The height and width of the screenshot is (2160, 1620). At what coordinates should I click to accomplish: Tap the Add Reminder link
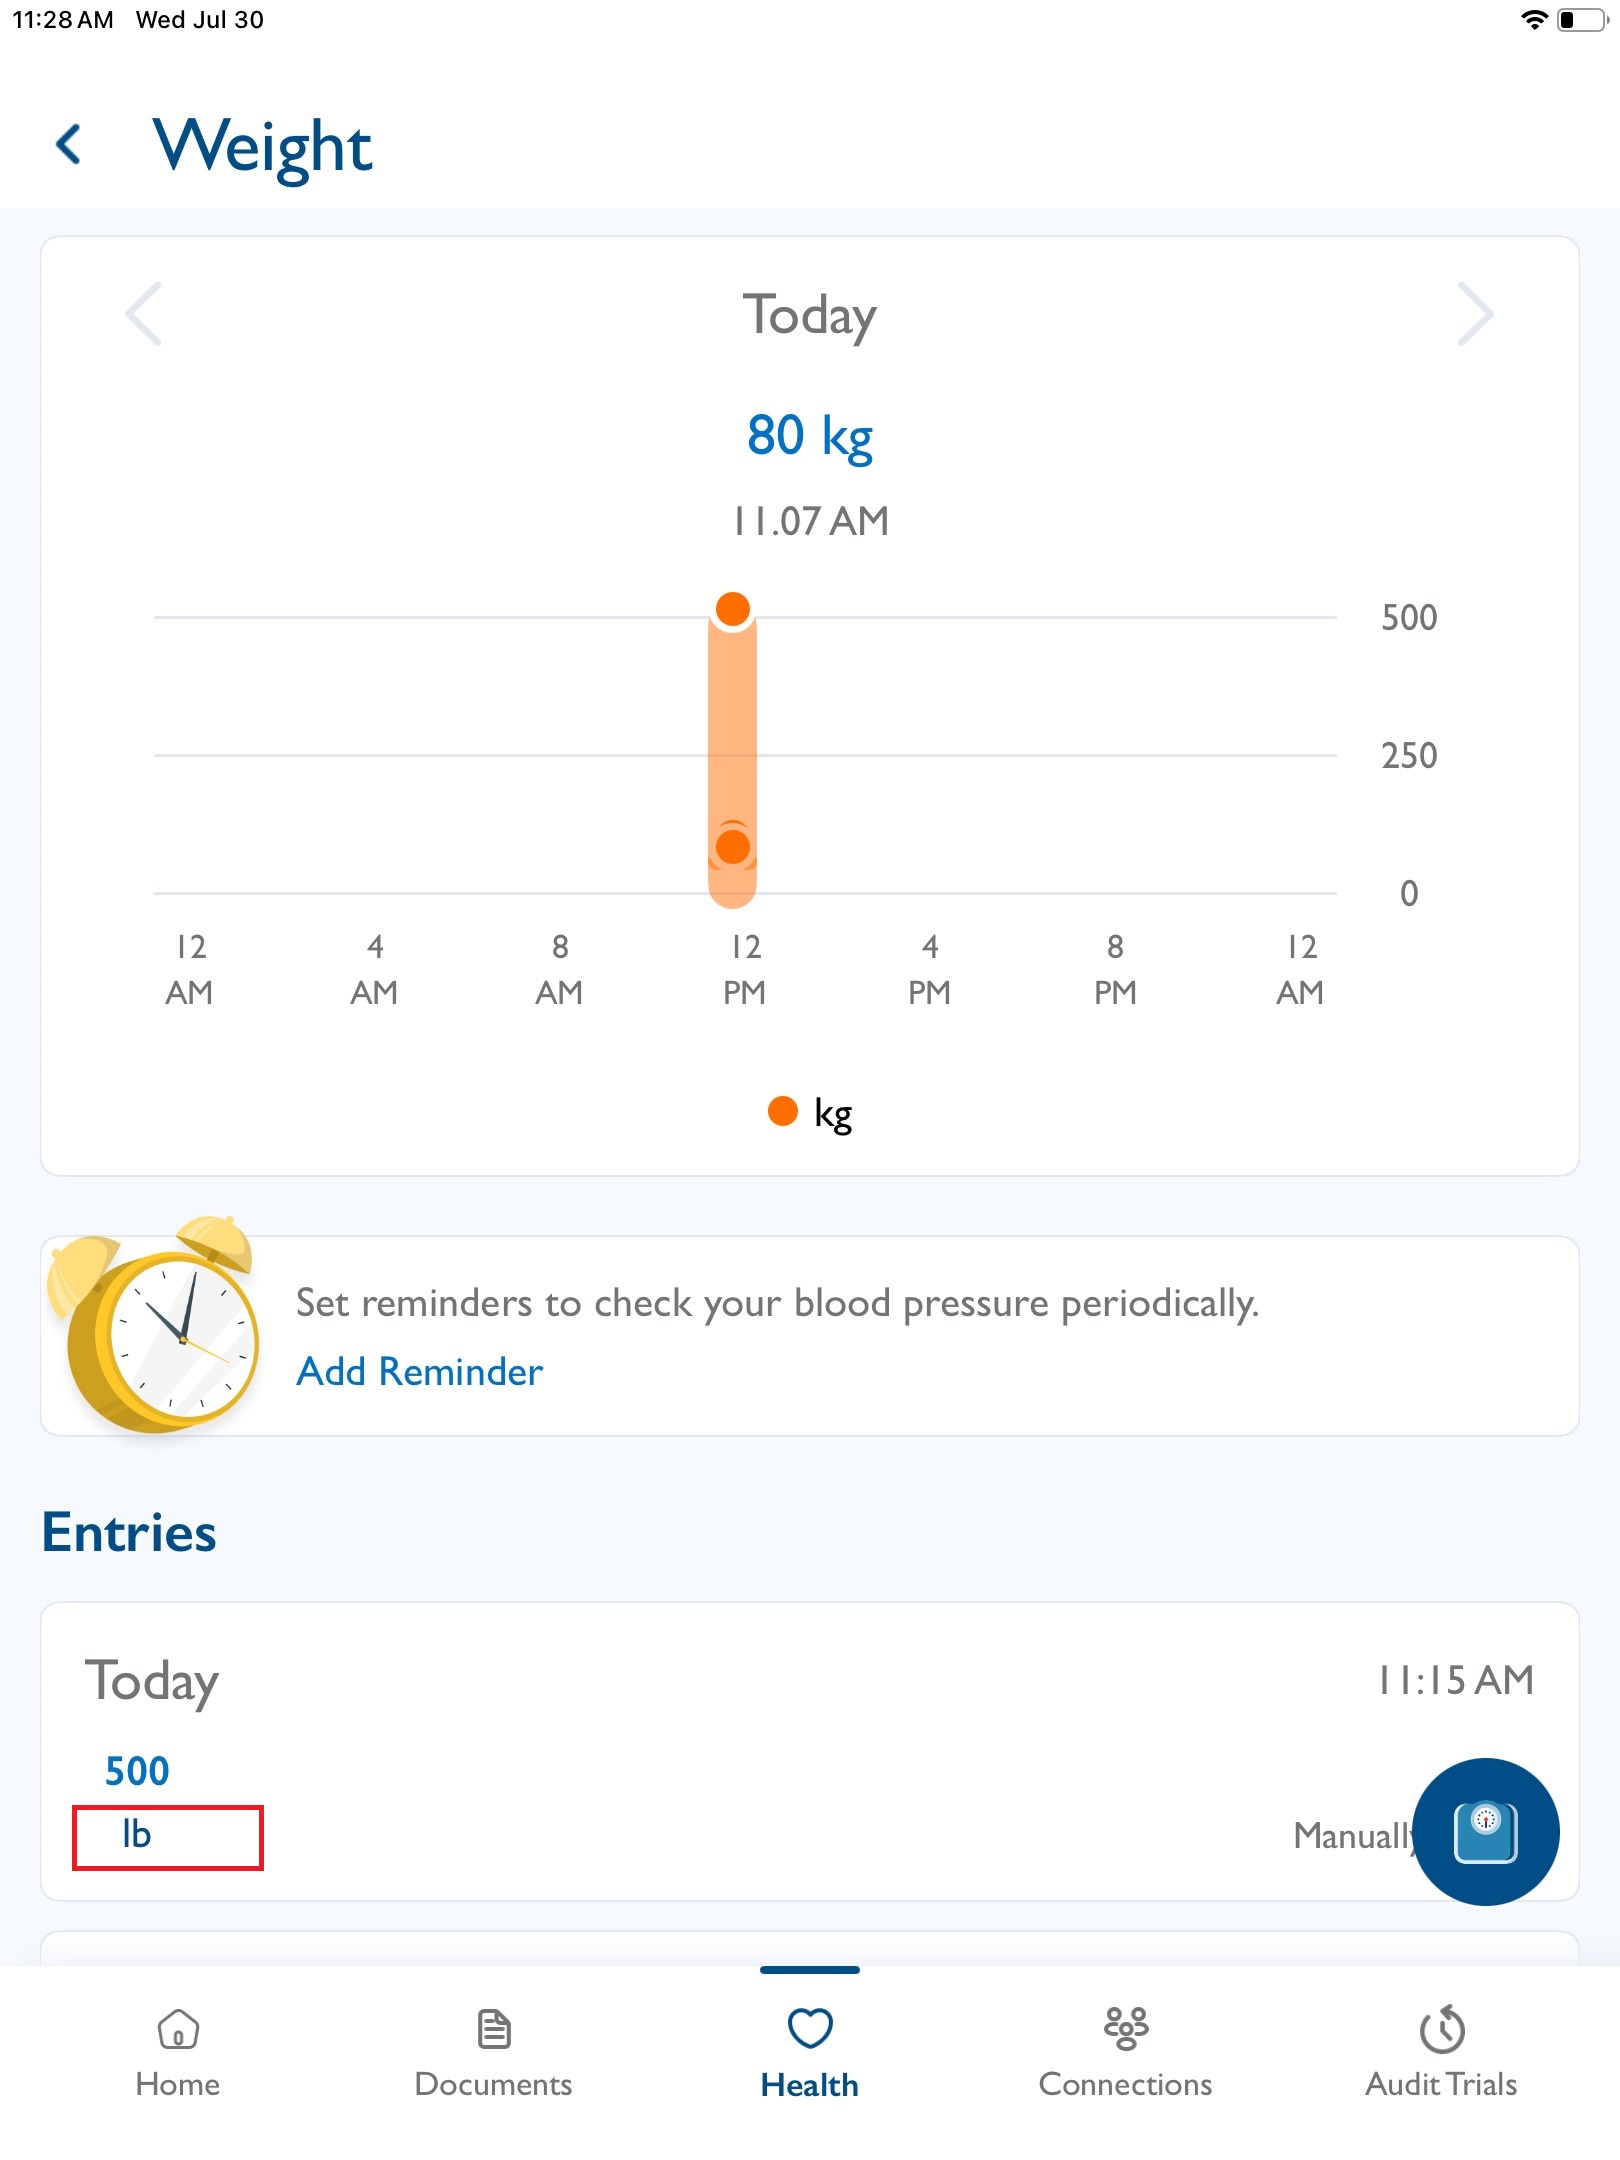click(x=420, y=1371)
